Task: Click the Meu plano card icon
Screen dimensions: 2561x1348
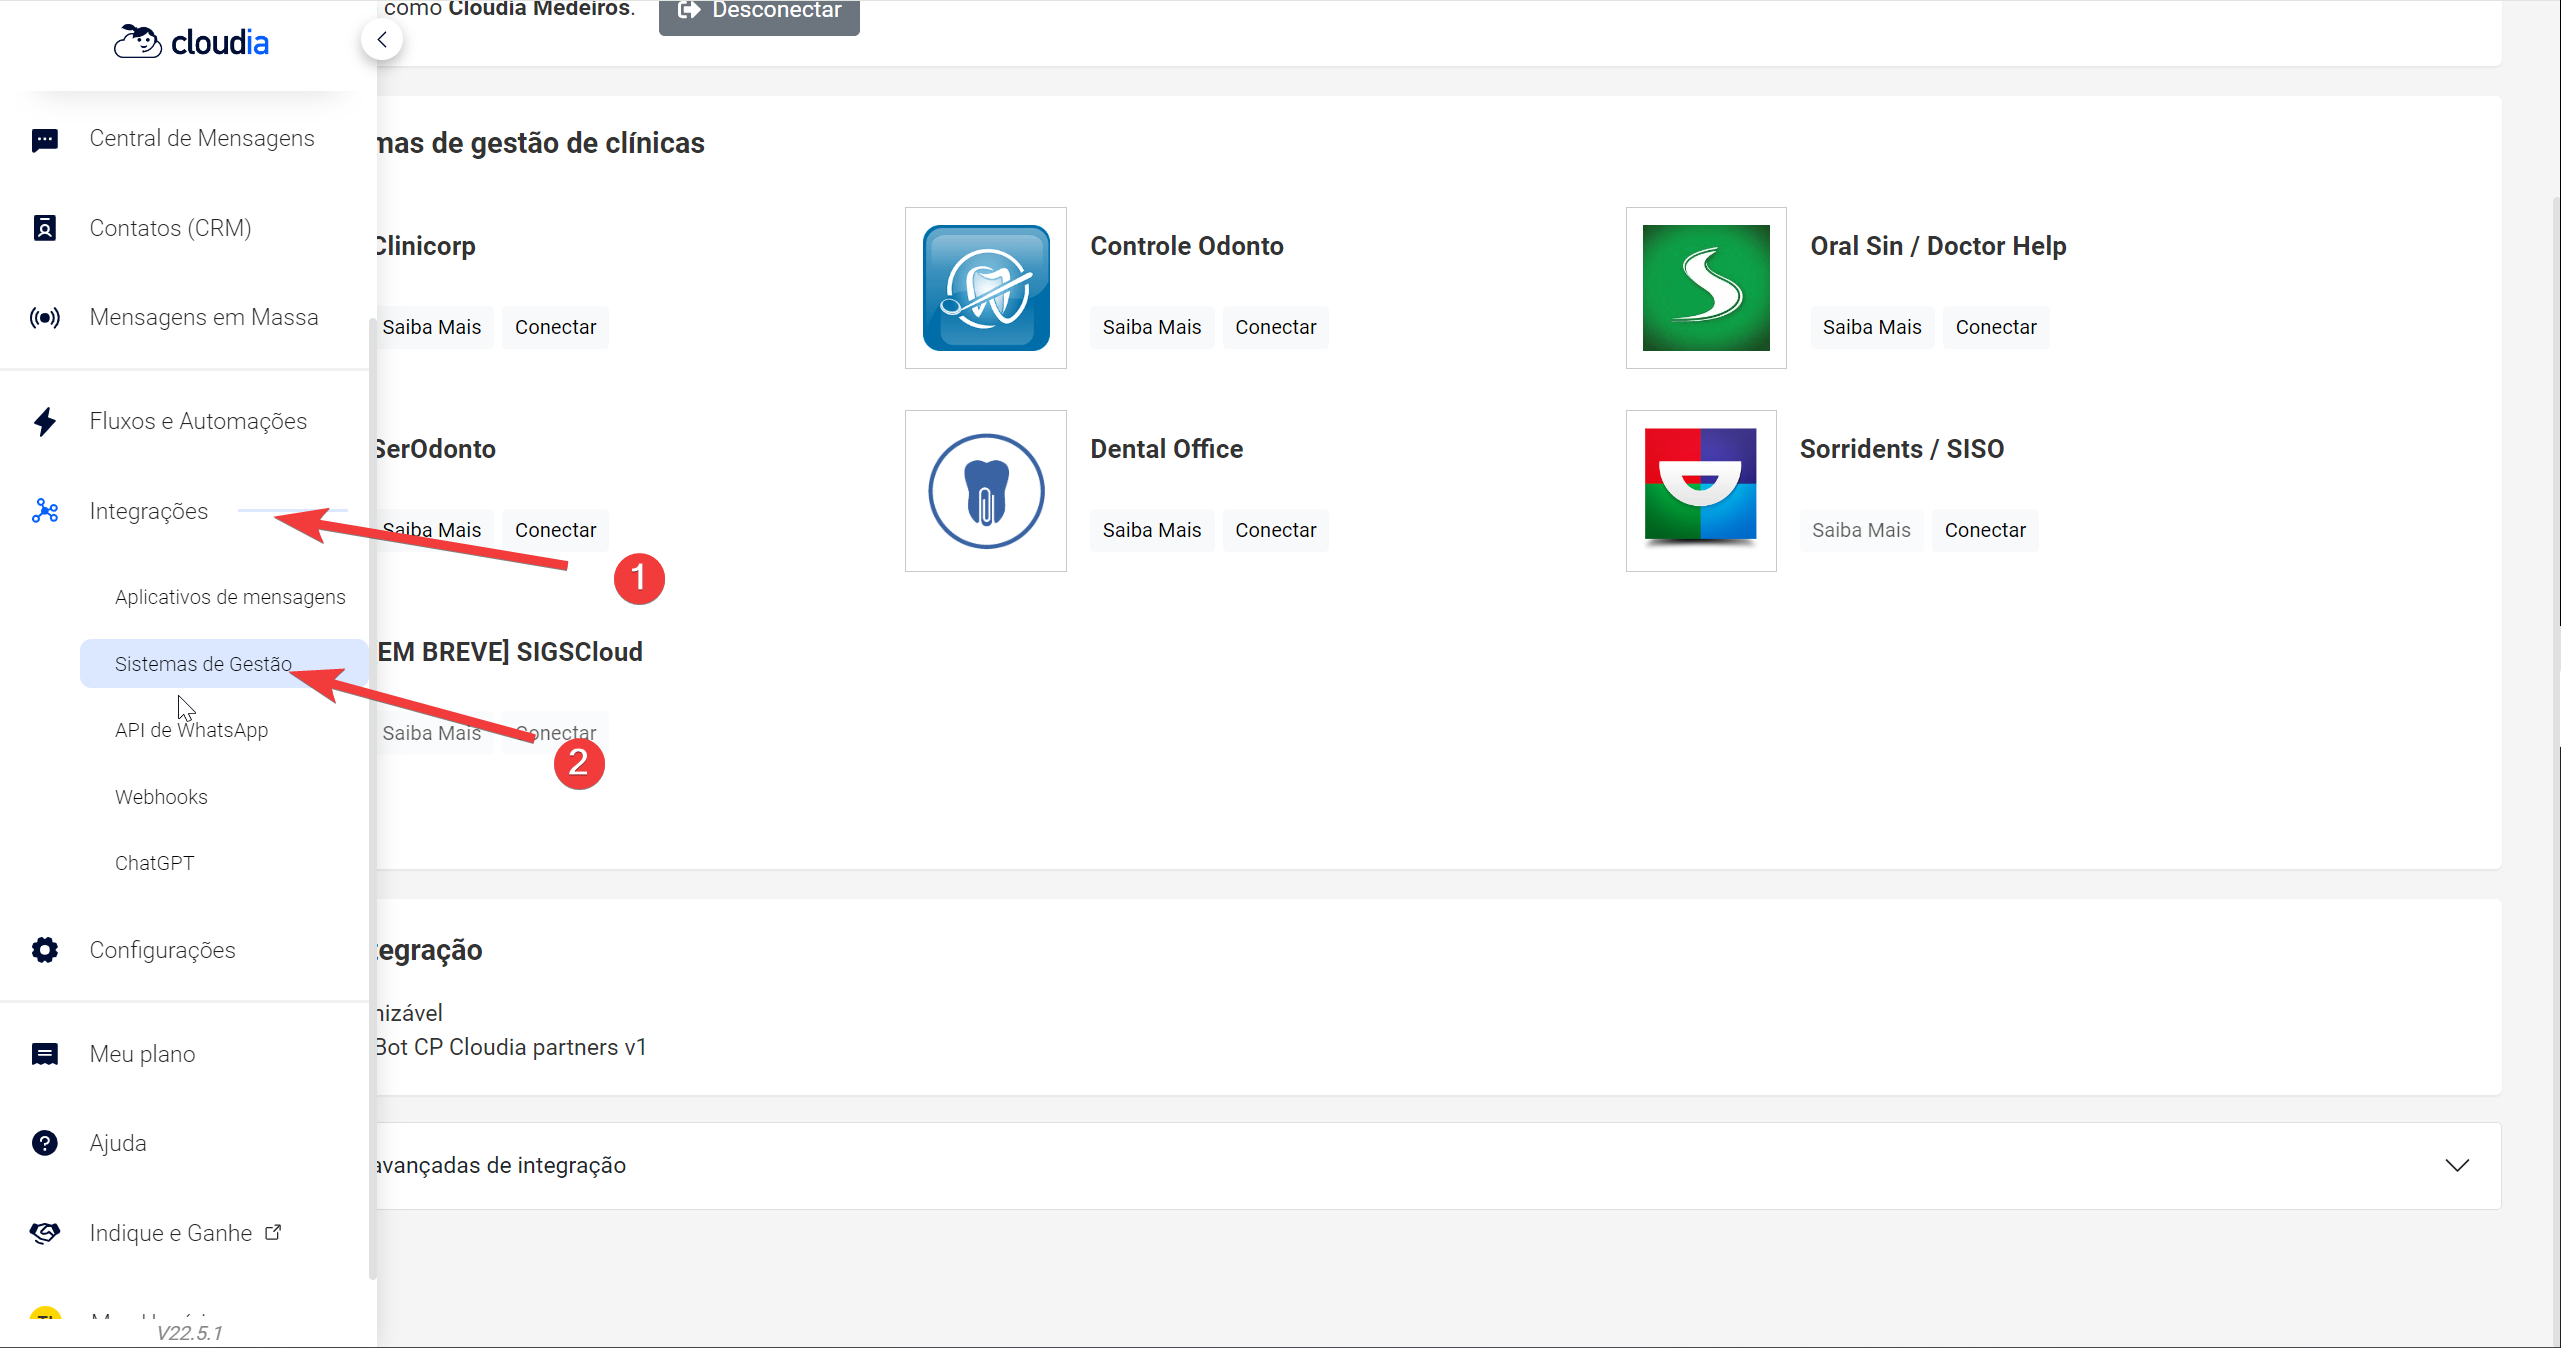Action: pos(45,1054)
